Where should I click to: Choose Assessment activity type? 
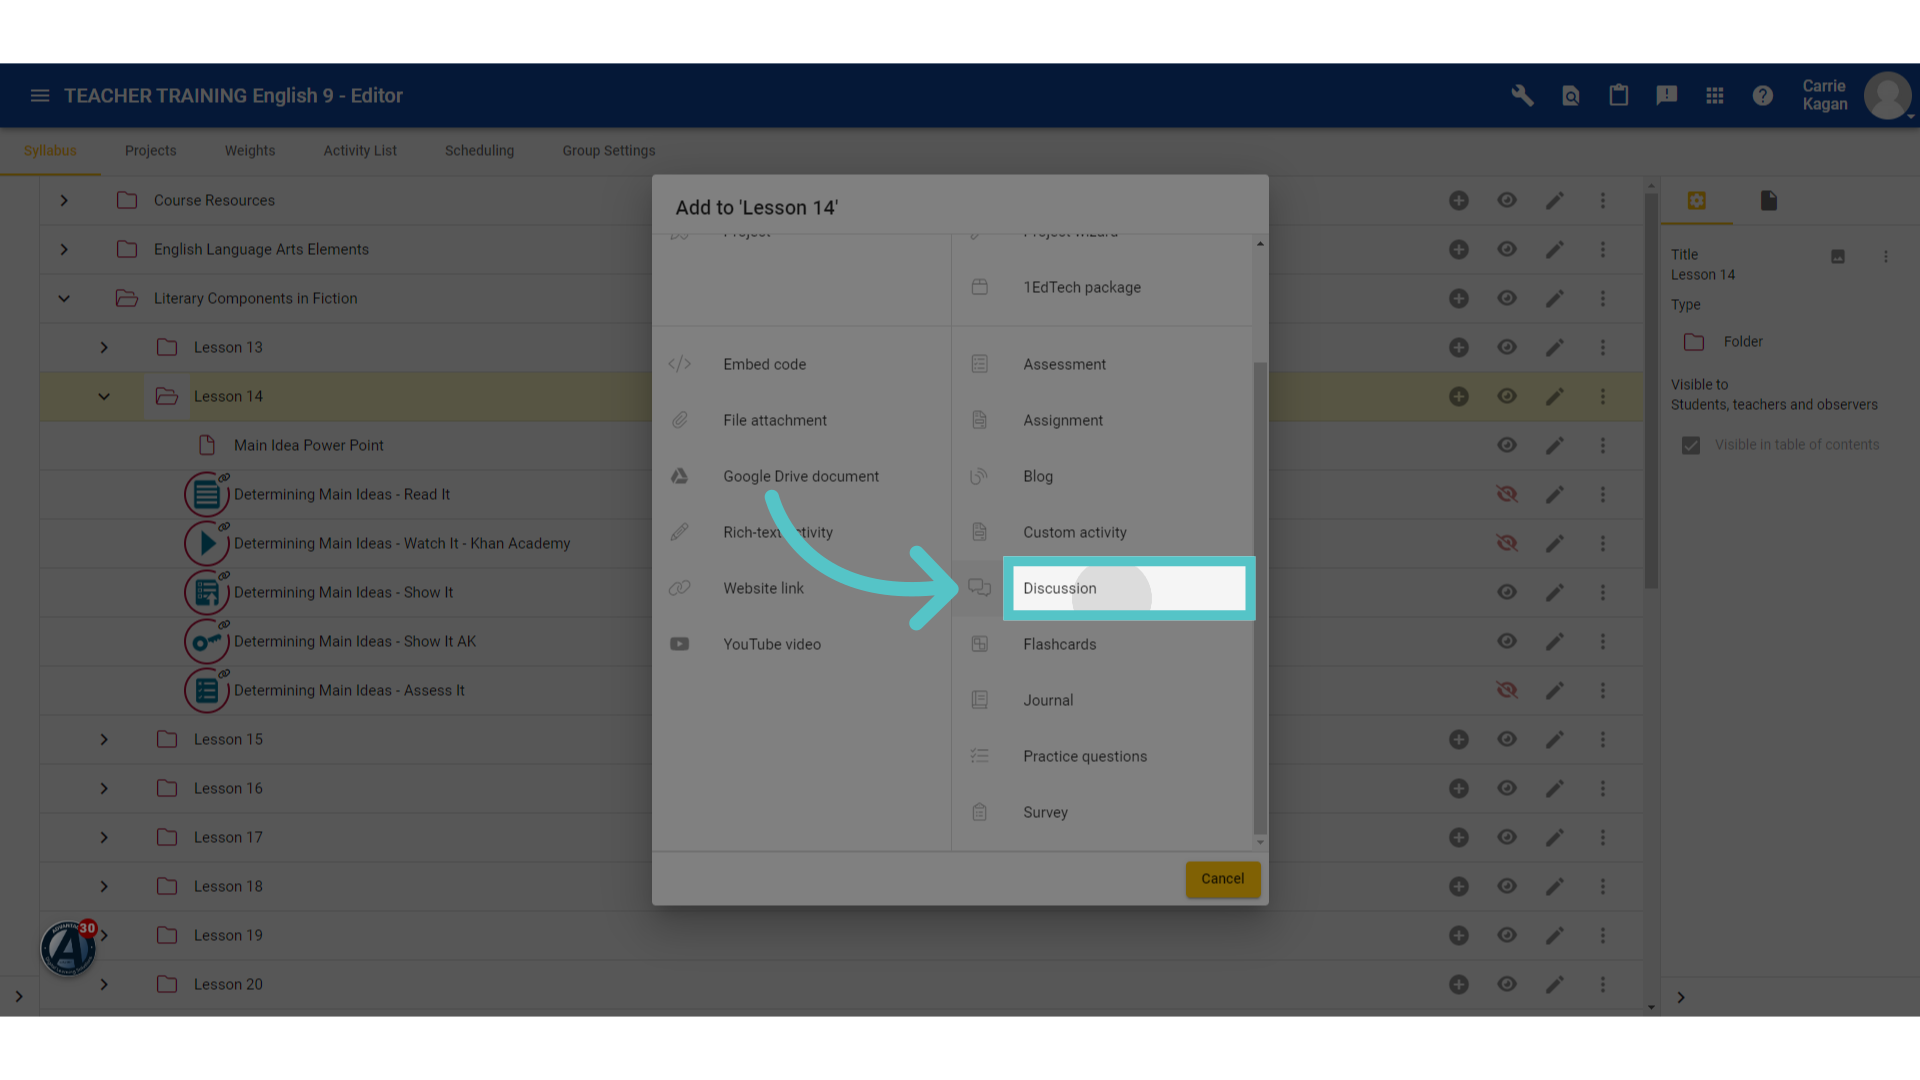1101,364
